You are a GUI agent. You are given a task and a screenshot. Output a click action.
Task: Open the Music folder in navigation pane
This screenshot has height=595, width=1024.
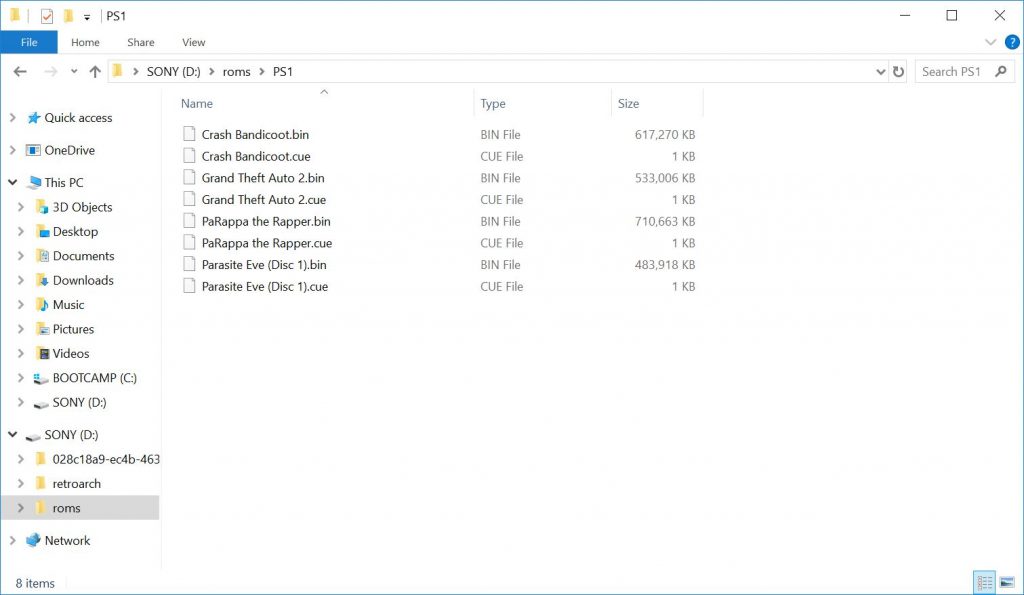click(x=69, y=304)
